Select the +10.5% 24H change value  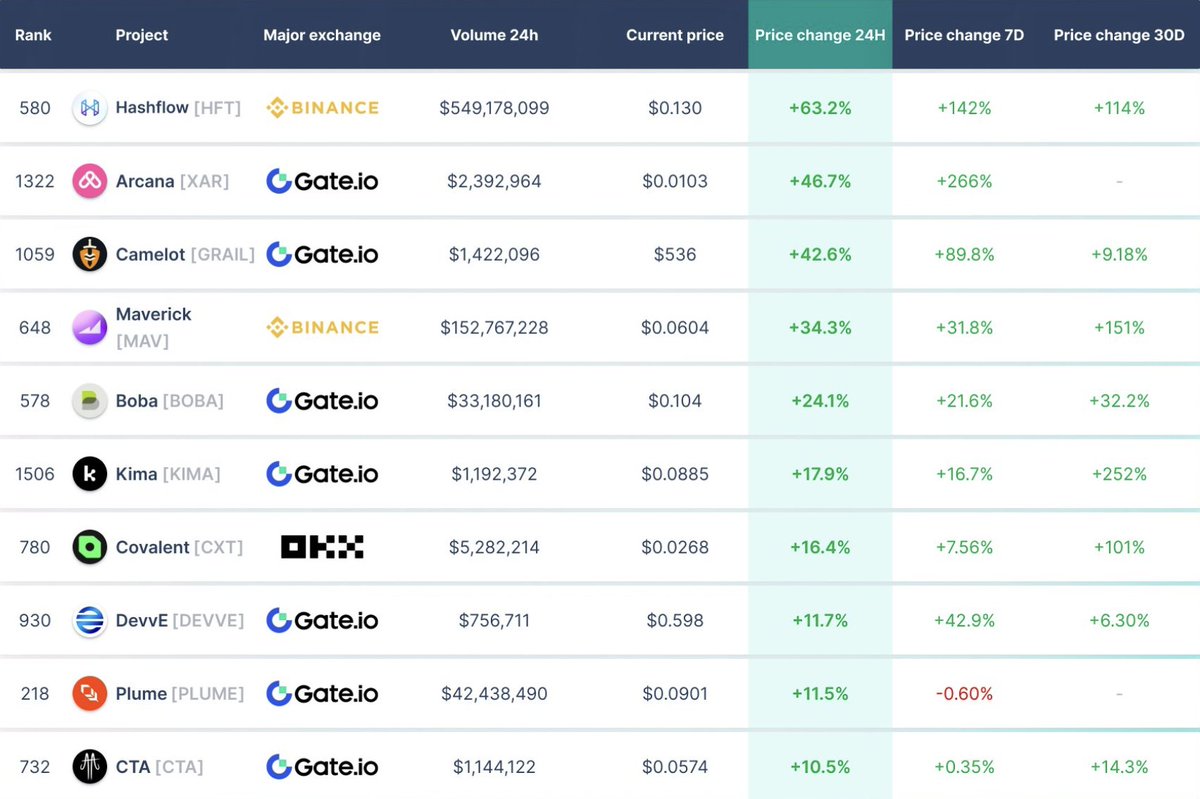pyautogui.click(x=820, y=767)
